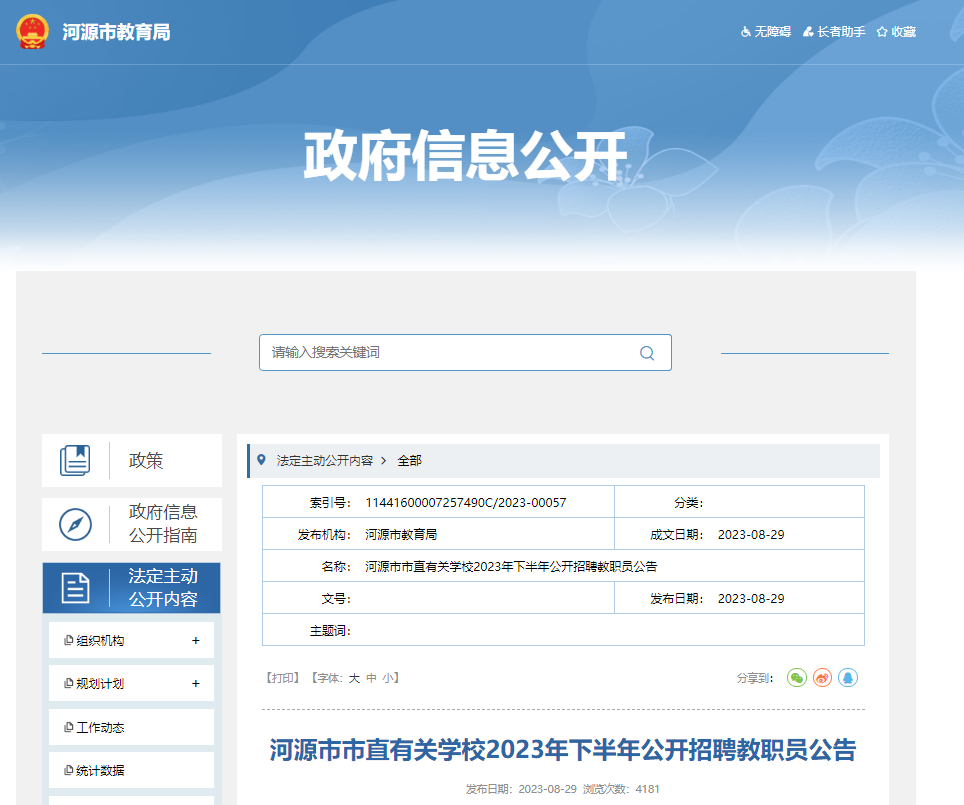This screenshot has height=805, width=964.
Task: Set font size to 大
Action: 354,678
